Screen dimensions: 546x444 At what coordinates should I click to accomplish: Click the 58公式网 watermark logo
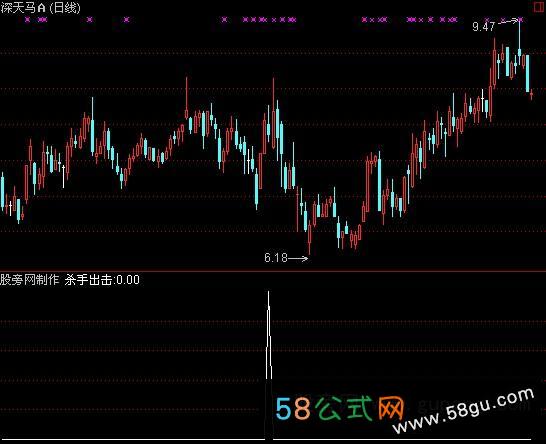(x=339, y=408)
